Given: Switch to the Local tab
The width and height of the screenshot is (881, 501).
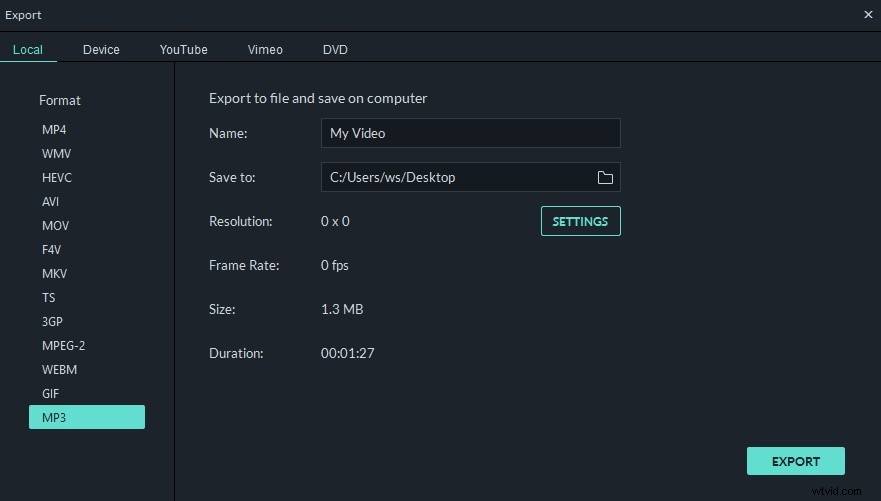Looking at the screenshot, I should [x=28, y=49].
